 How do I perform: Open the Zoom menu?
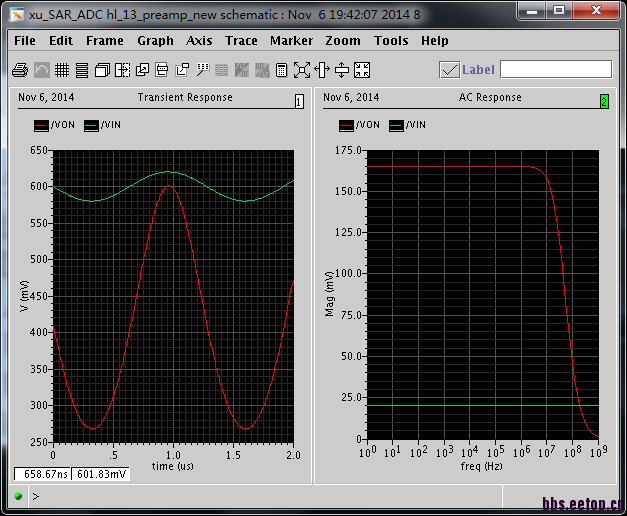click(x=343, y=41)
